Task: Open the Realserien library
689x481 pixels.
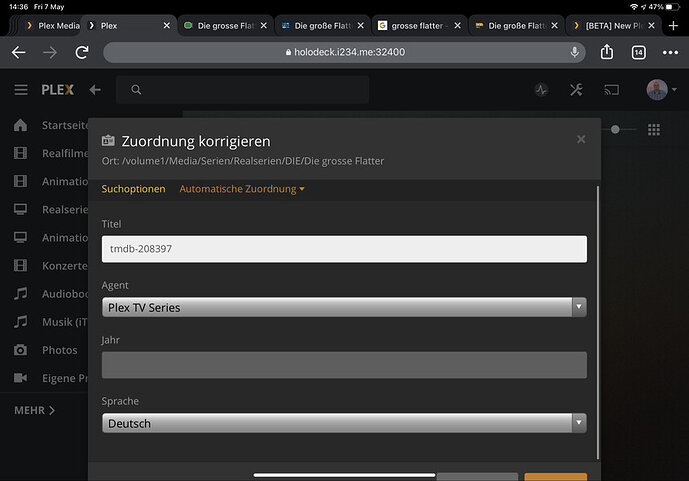Action: 65,210
